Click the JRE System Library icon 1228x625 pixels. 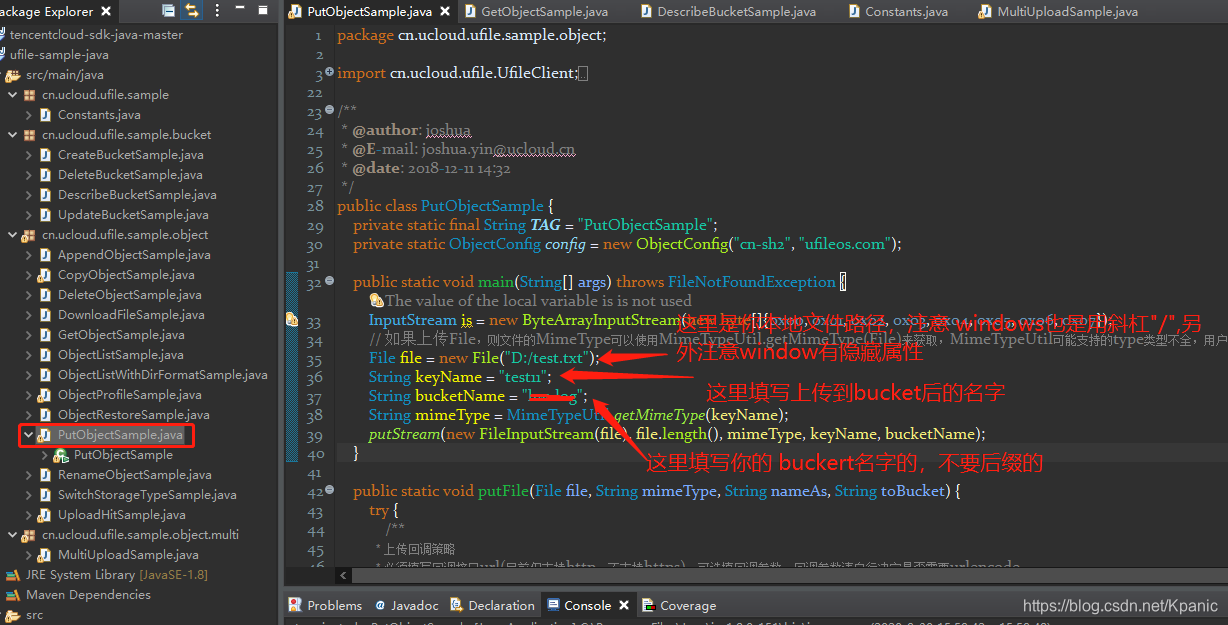coord(13,575)
